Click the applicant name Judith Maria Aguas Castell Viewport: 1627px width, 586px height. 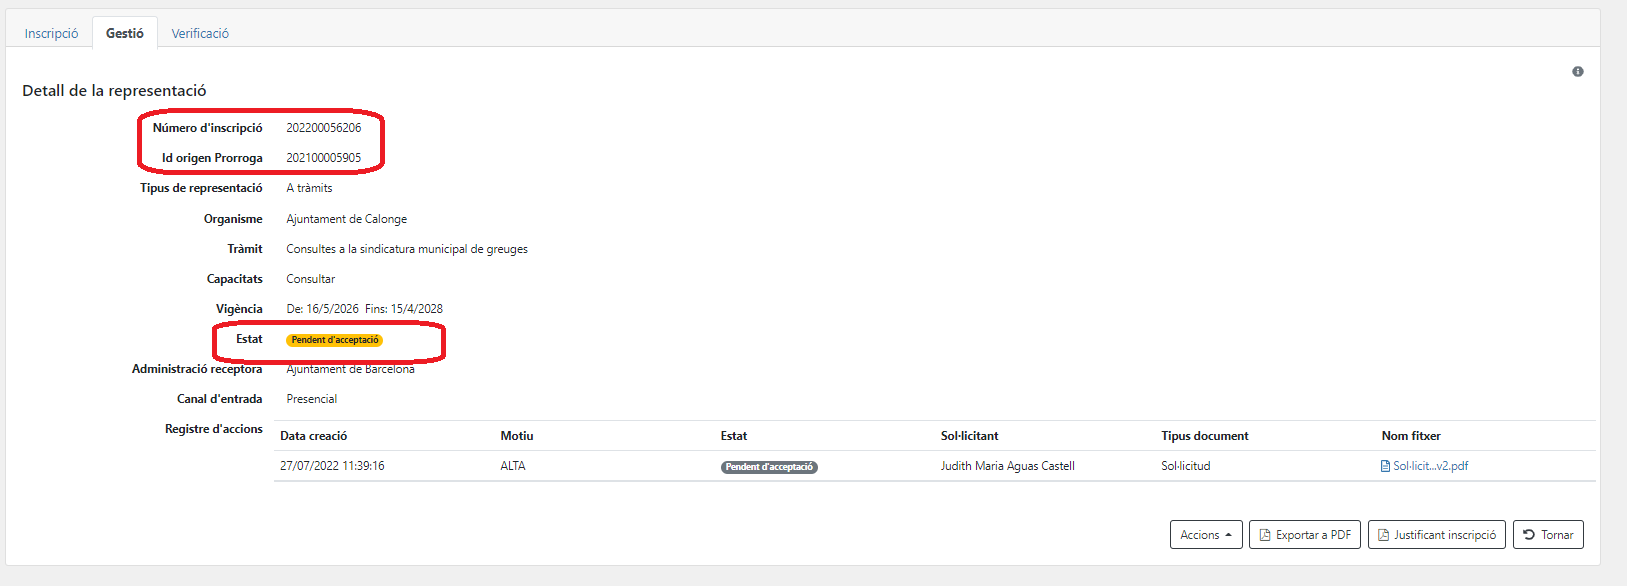click(x=1007, y=466)
